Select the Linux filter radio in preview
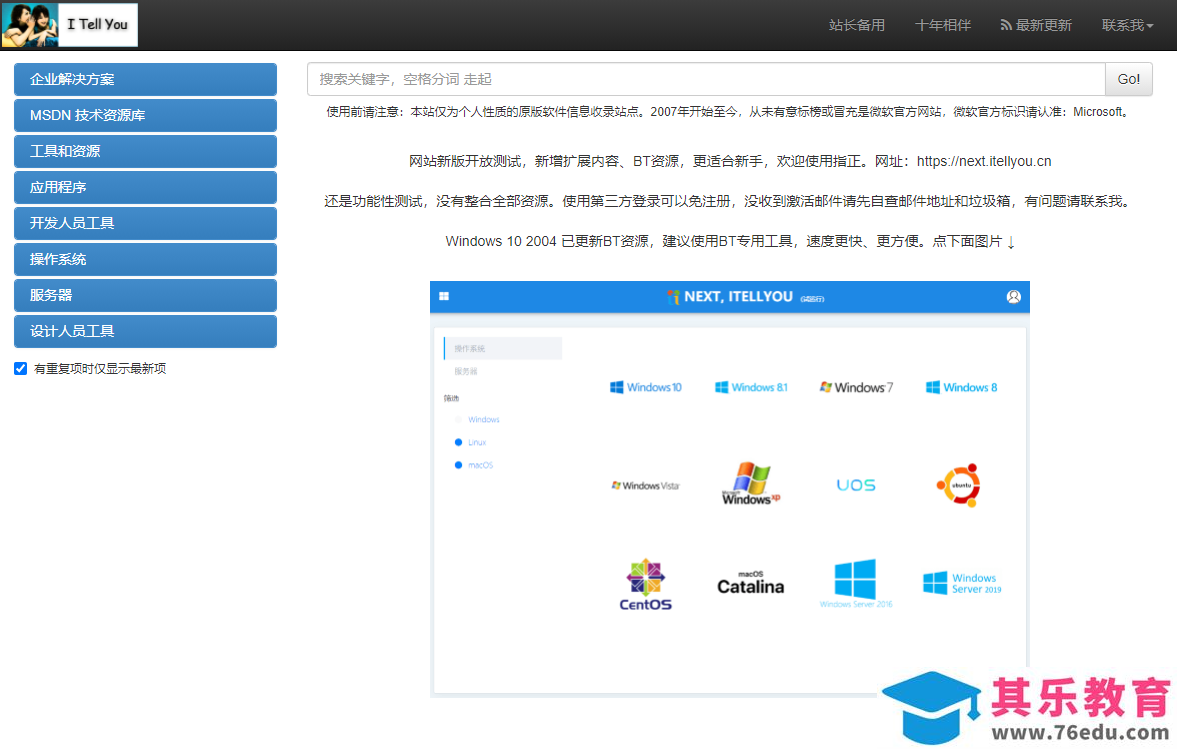The height and width of the screenshot is (749, 1177). 459,443
